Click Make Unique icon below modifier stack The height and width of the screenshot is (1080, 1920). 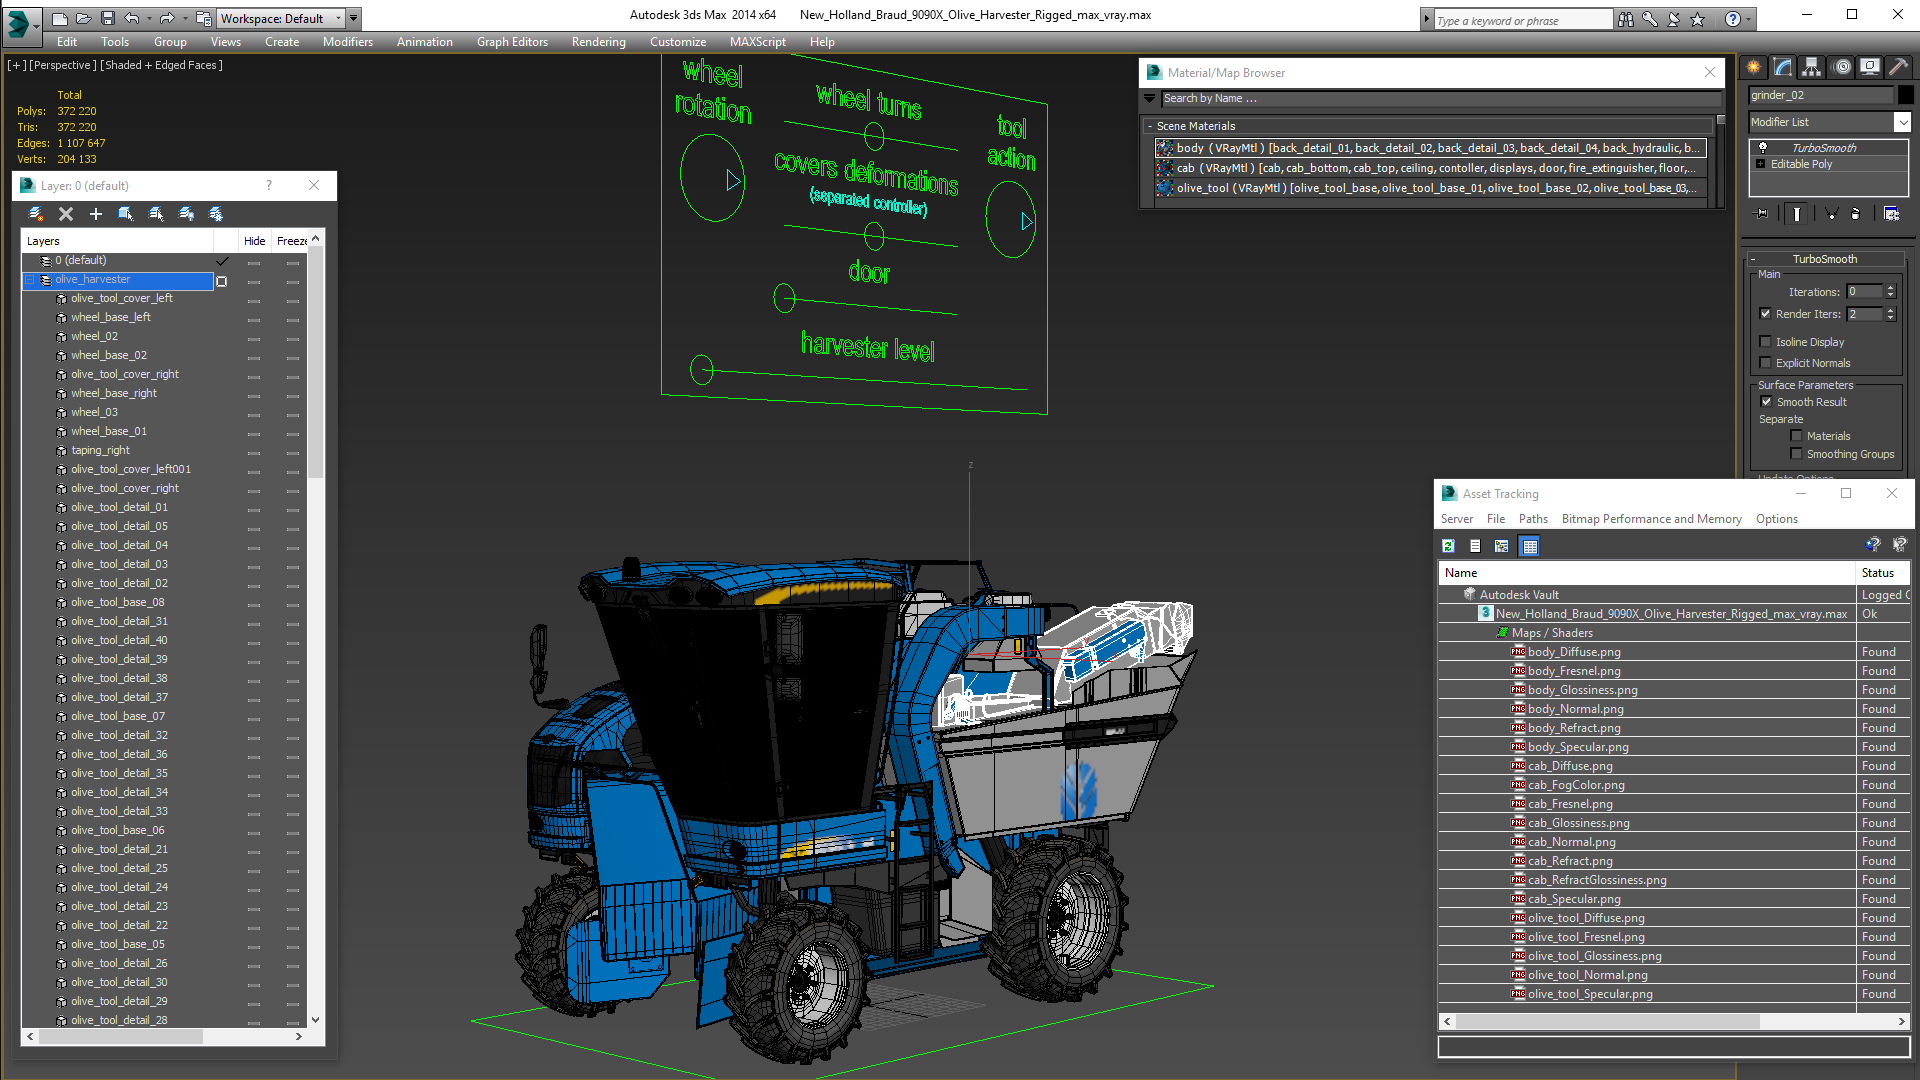coord(1832,213)
